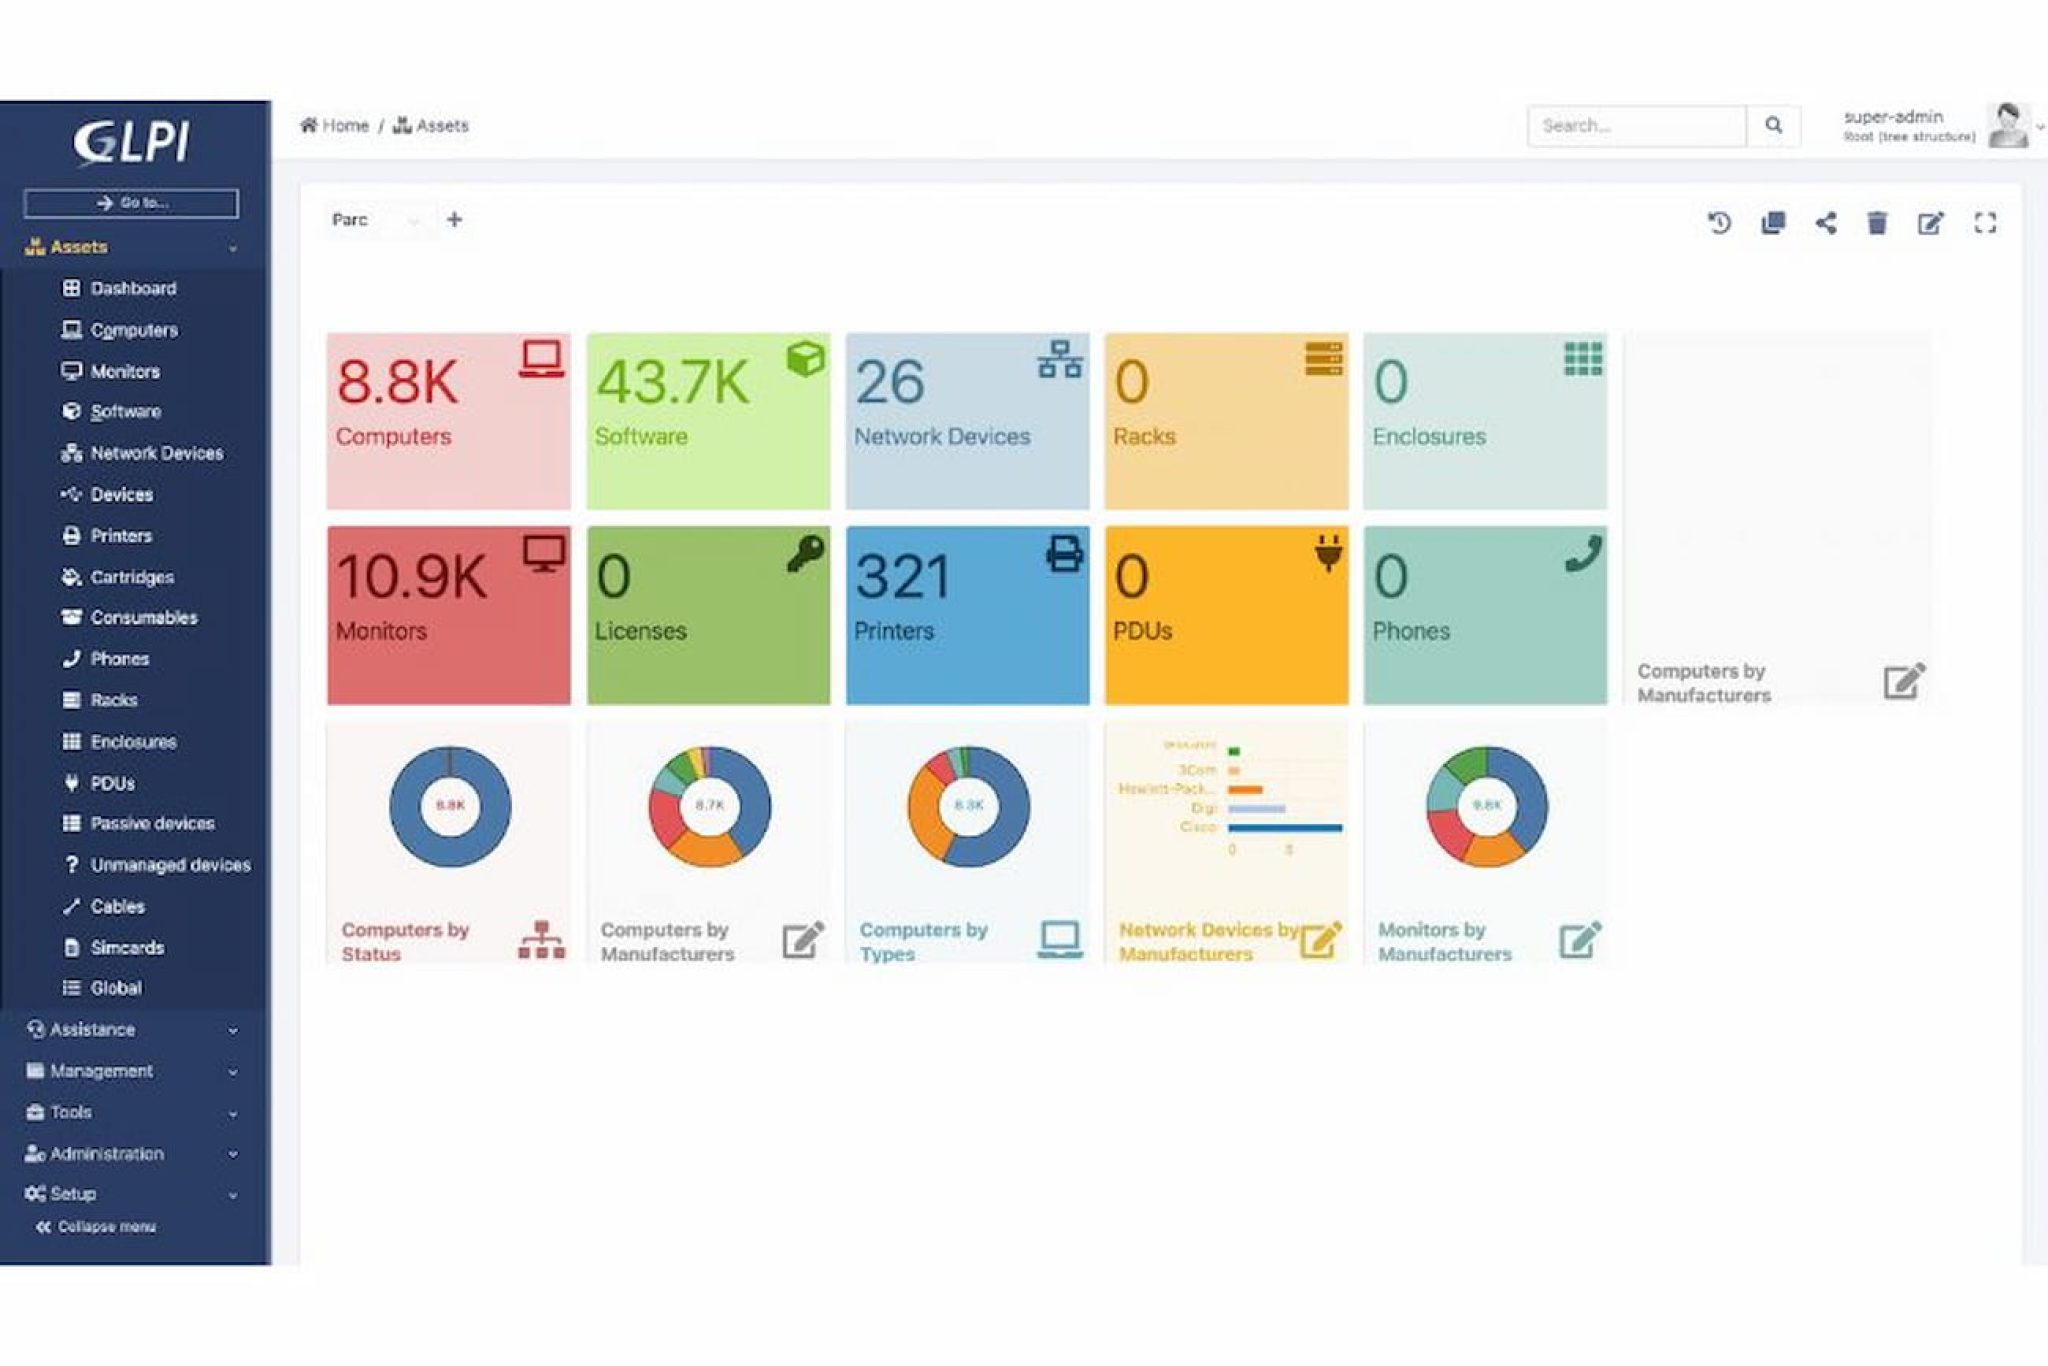Select Unmanaged devices sidebar item

170,865
